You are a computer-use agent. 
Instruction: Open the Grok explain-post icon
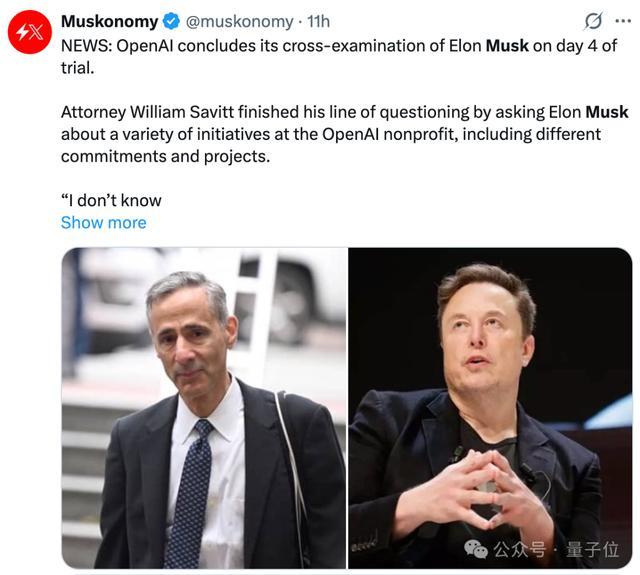click(593, 21)
